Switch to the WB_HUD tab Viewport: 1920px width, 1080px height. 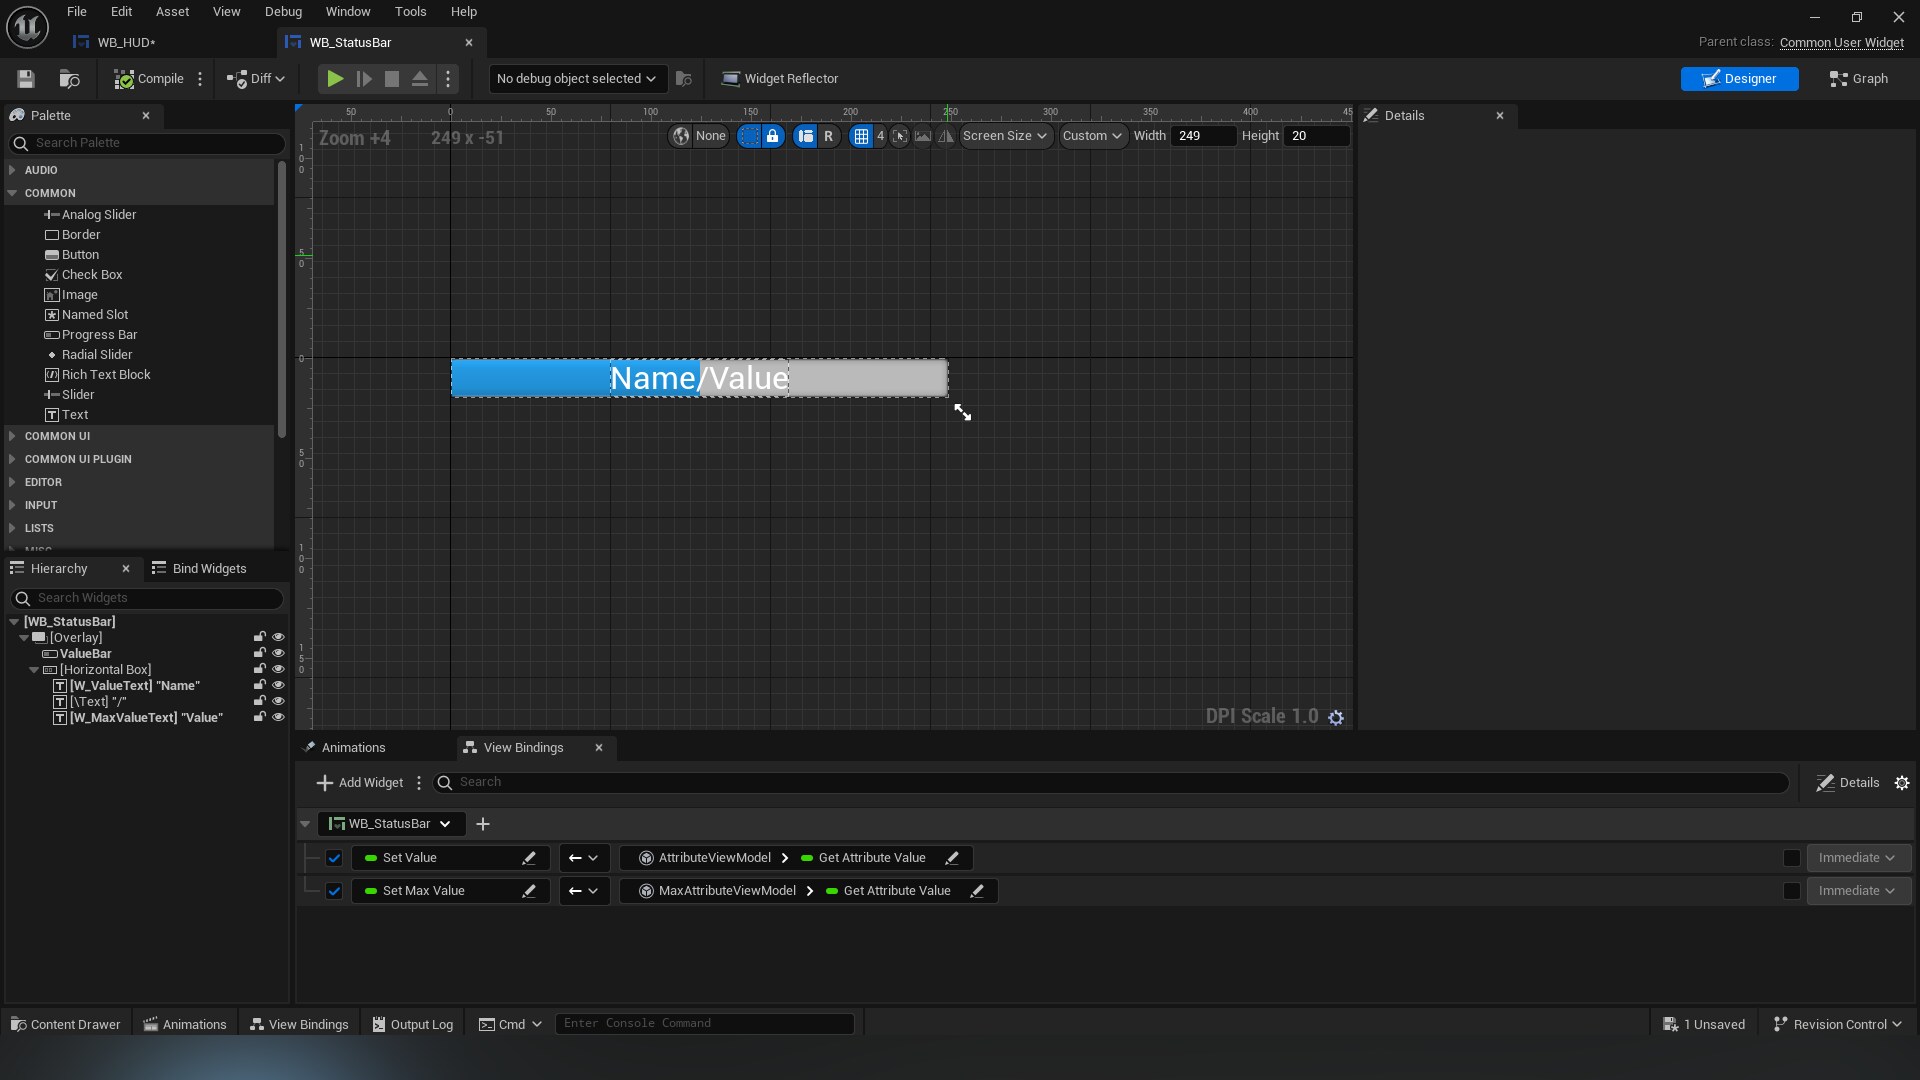125,42
